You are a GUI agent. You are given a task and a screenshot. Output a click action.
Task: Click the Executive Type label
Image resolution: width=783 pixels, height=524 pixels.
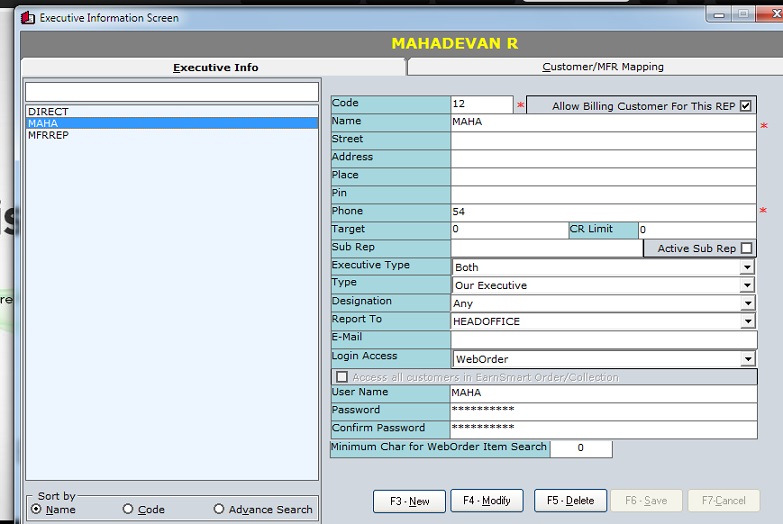371,265
